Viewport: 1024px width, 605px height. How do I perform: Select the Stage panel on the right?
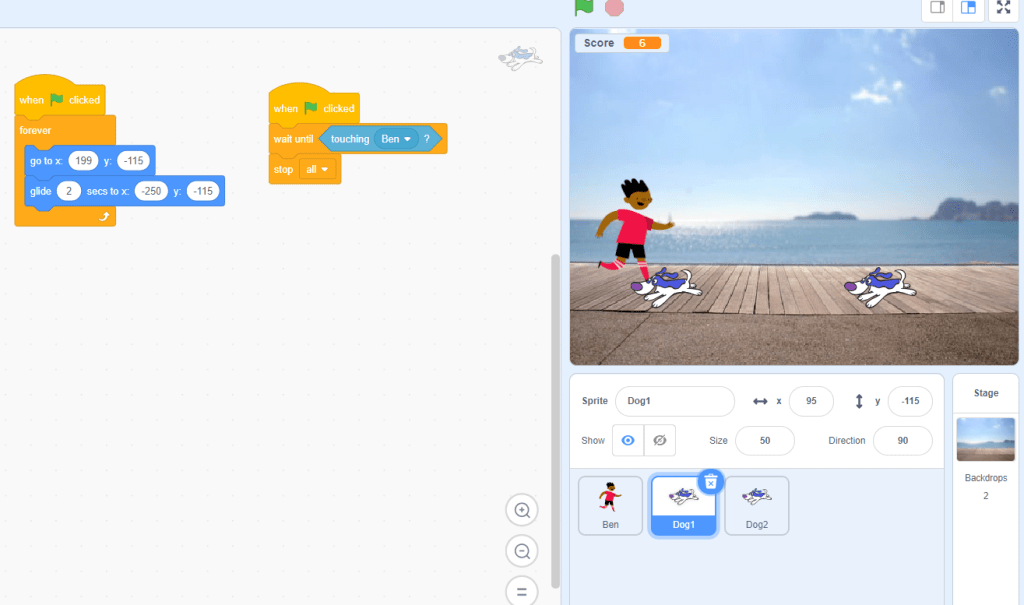(x=985, y=392)
